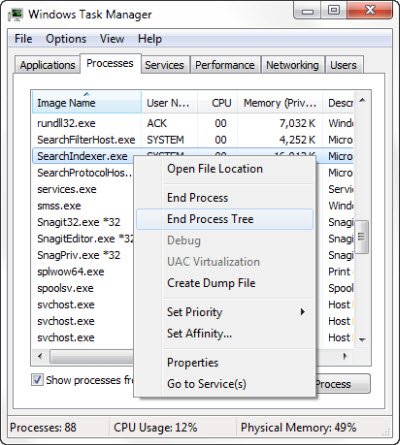Switch to the Performance tab
The height and width of the screenshot is (445, 400).
225,65
